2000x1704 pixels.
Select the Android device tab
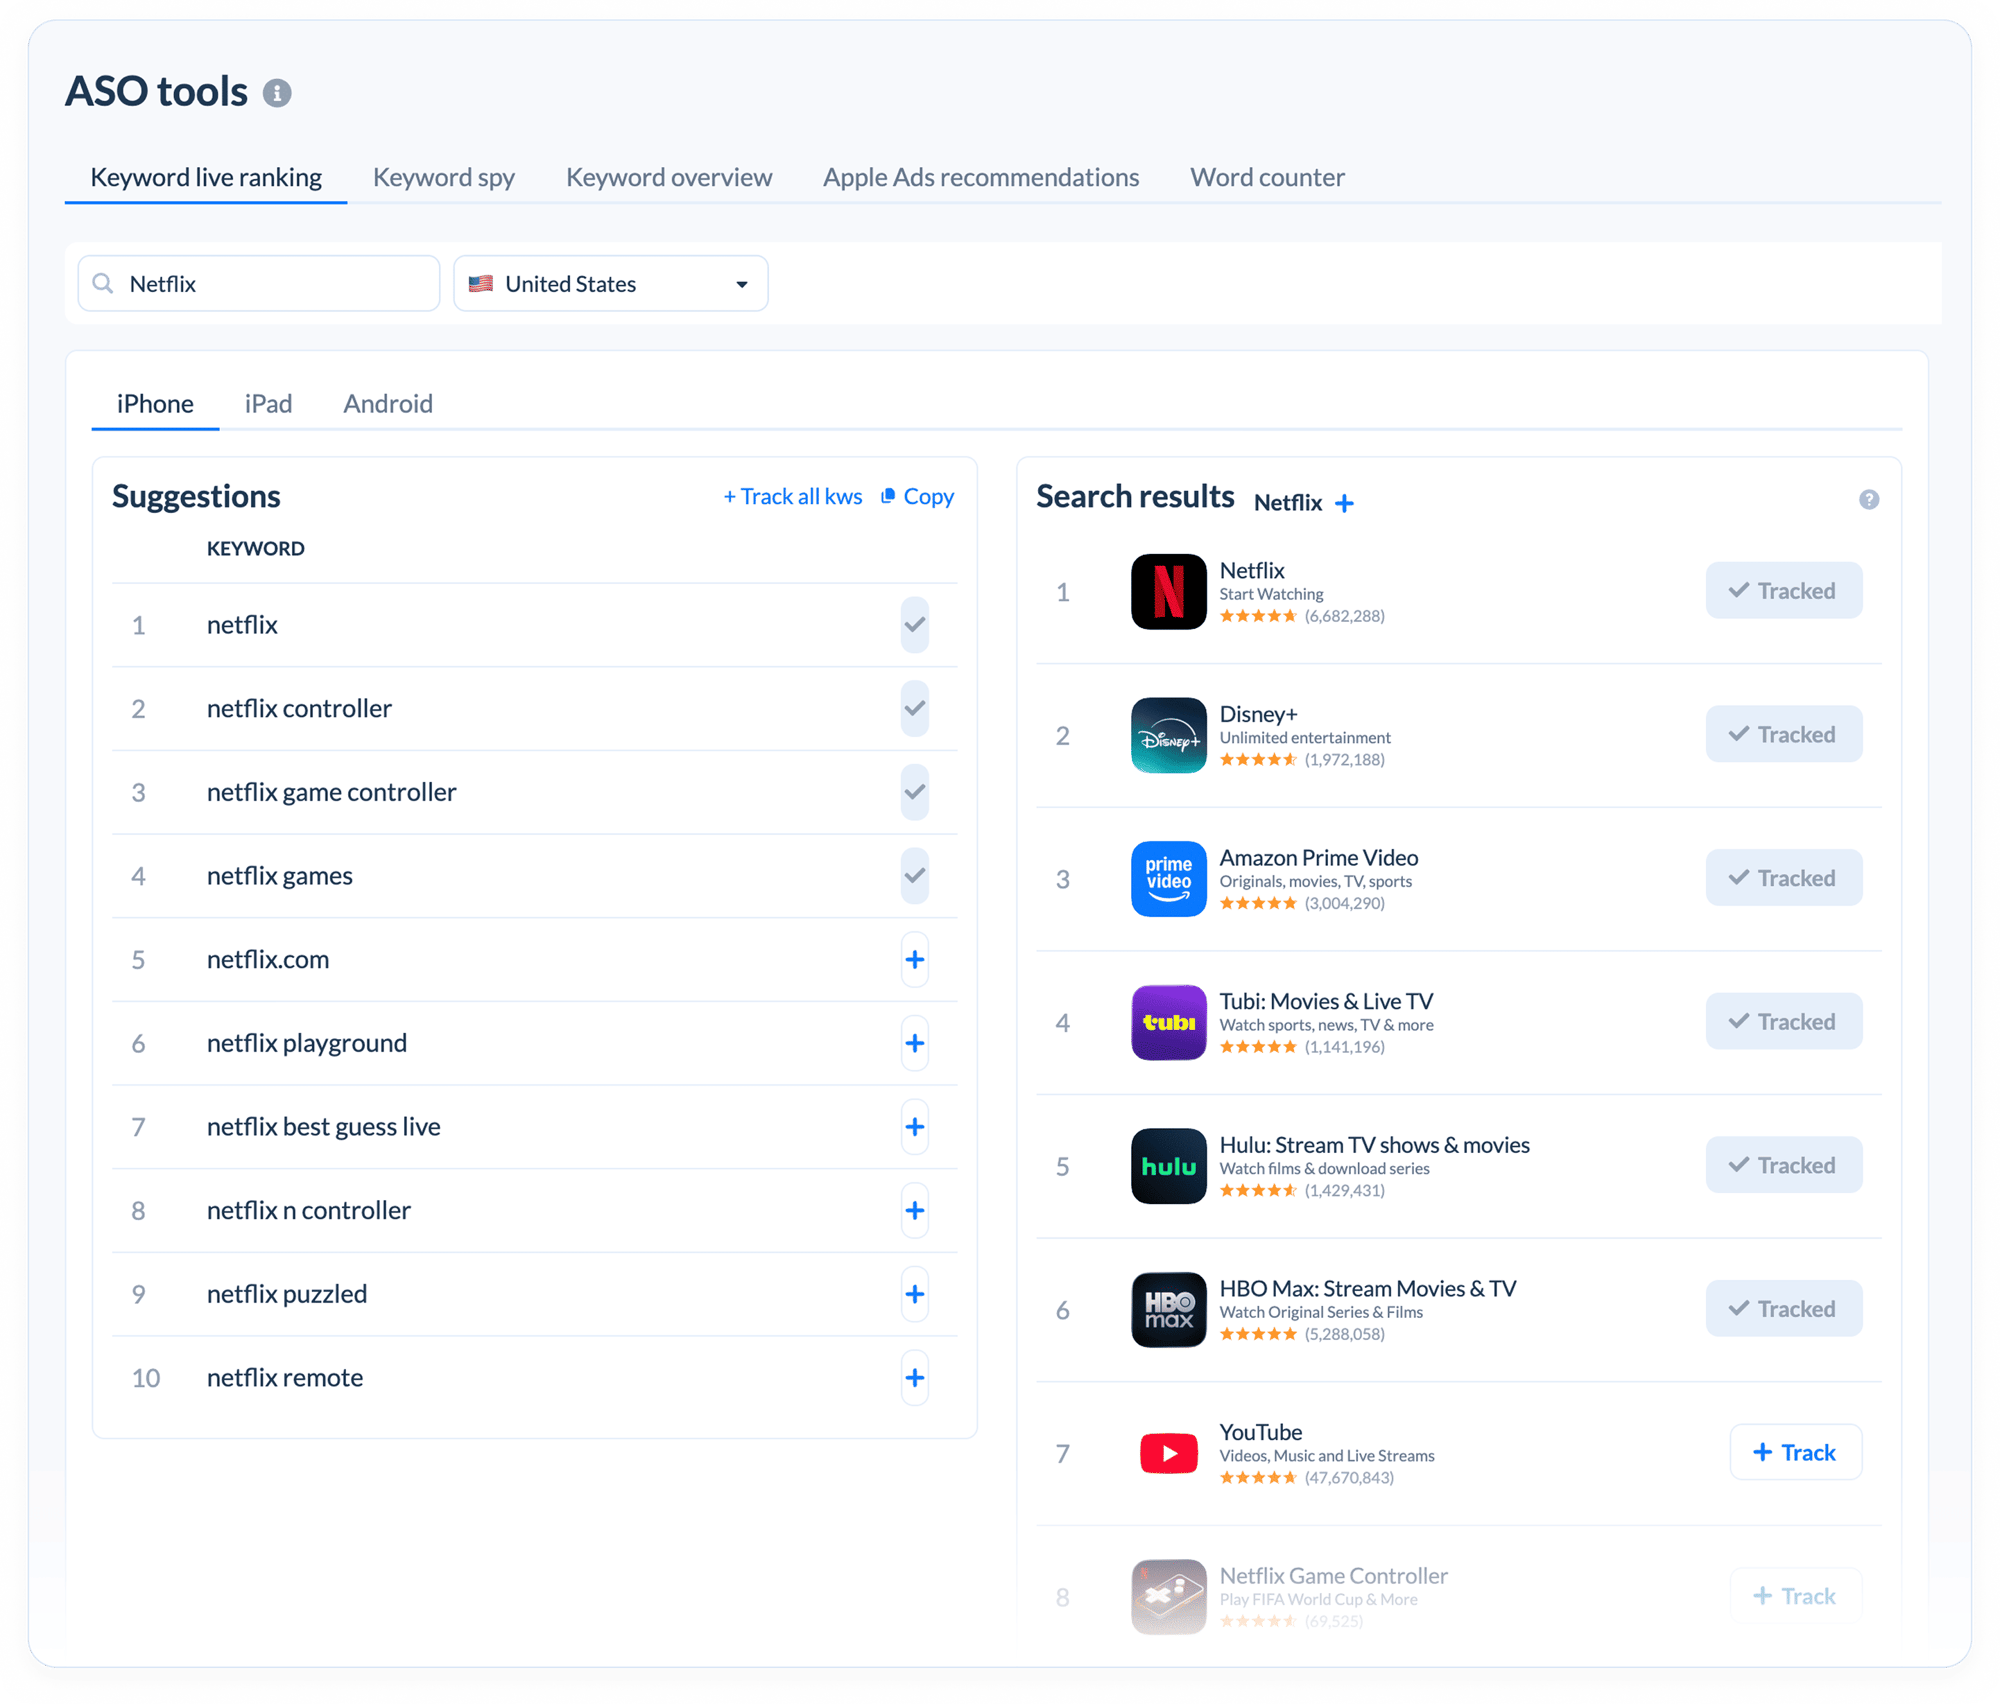(x=388, y=404)
